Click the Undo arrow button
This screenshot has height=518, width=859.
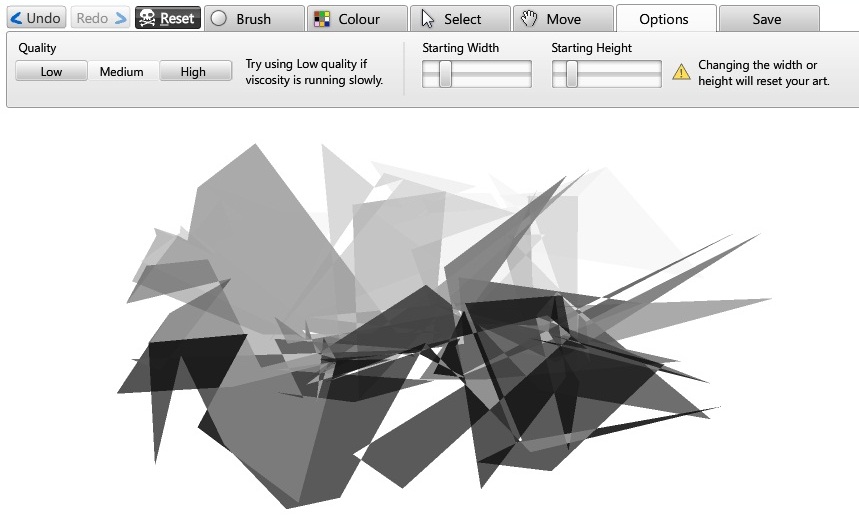36,18
